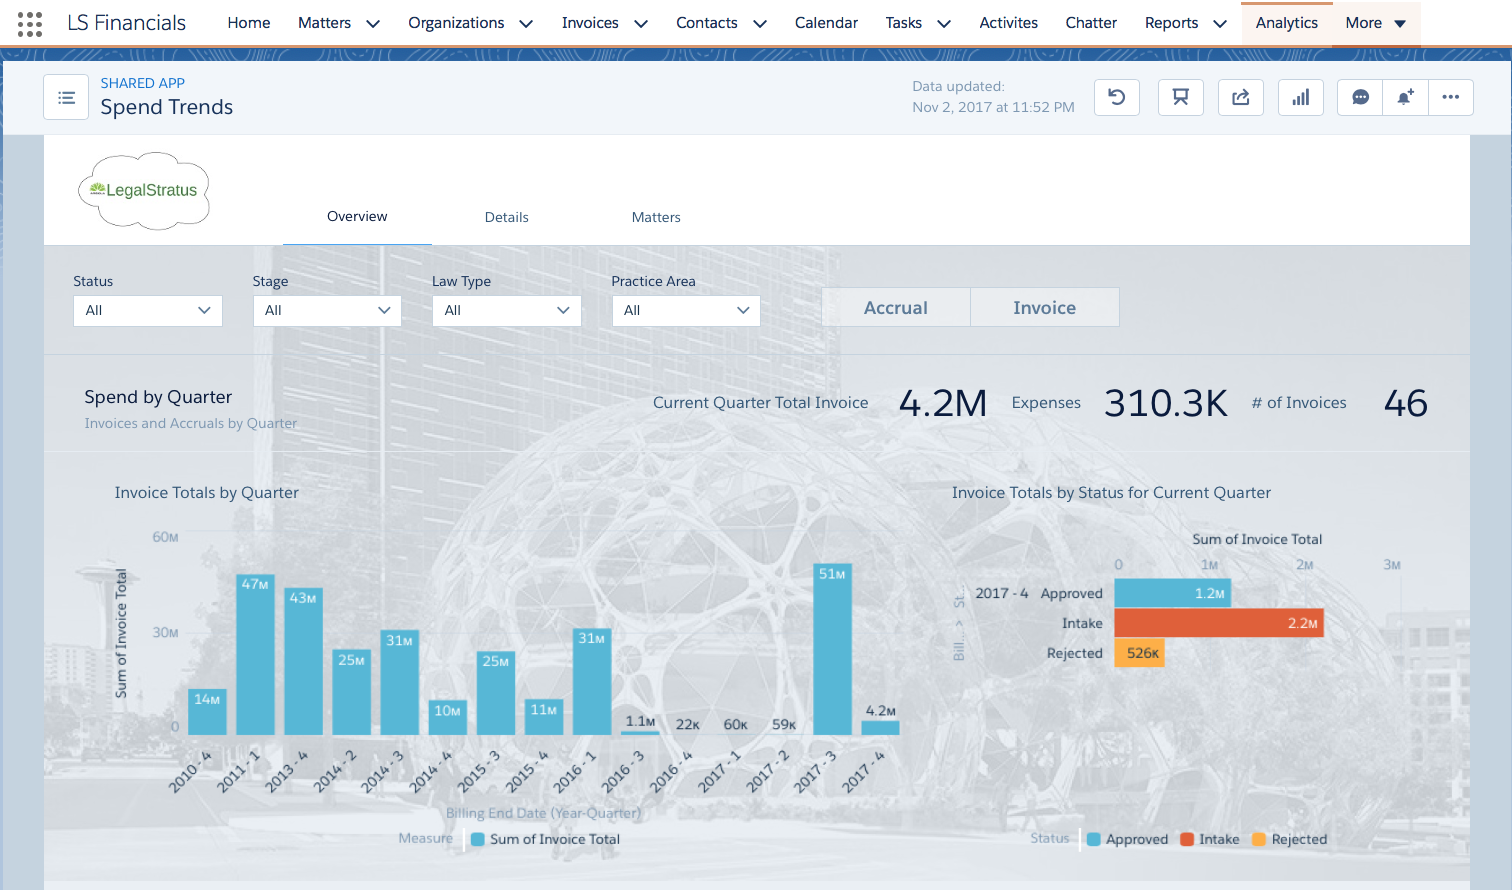Click the bookmark view icon

click(1181, 97)
